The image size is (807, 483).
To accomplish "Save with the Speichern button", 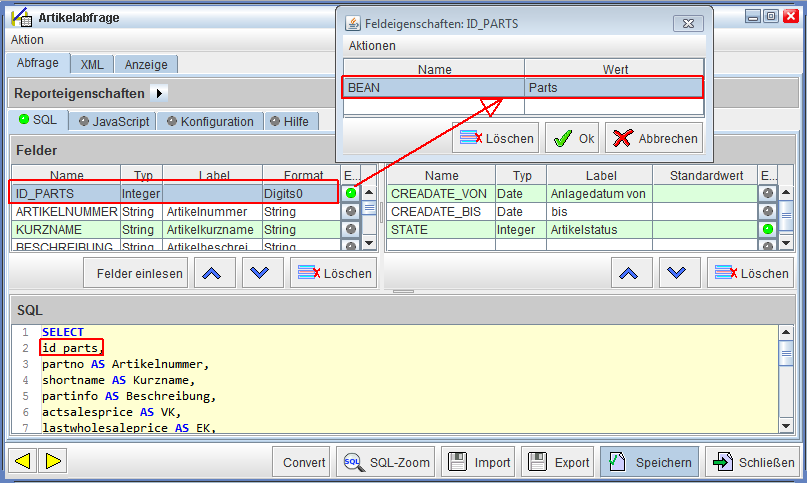I will coord(650,462).
